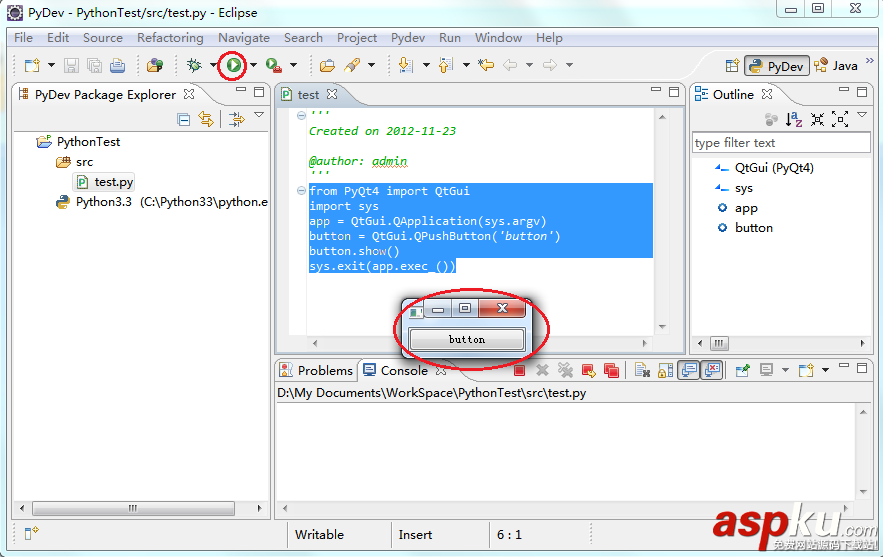Run the script with green Run button
The height and width of the screenshot is (557, 883).
click(x=234, y=65)
